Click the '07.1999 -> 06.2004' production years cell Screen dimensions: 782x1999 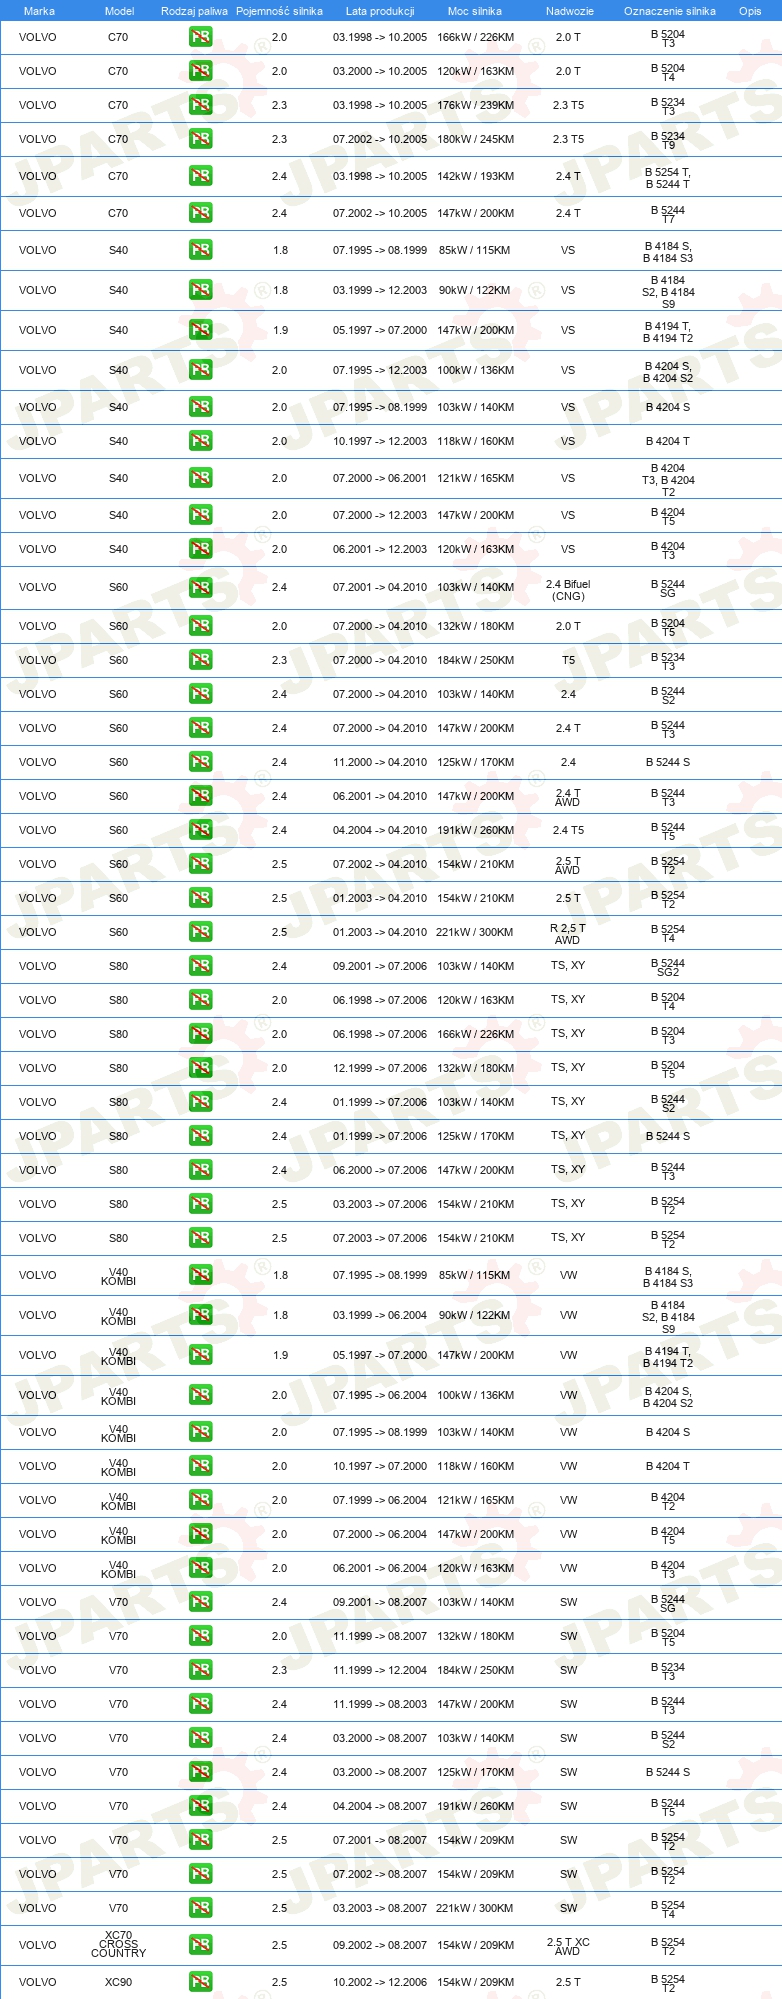tap(380, 1500)
